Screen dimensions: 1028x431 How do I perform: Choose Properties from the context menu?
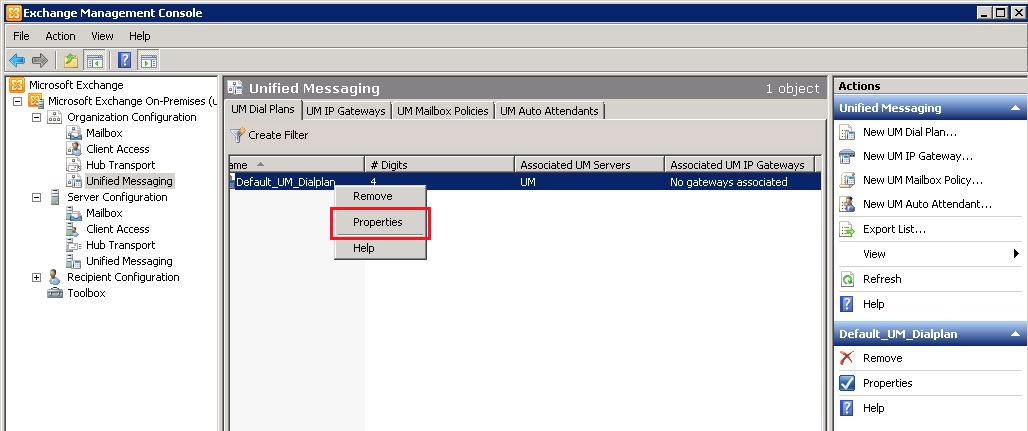click(x=380, y=222)
